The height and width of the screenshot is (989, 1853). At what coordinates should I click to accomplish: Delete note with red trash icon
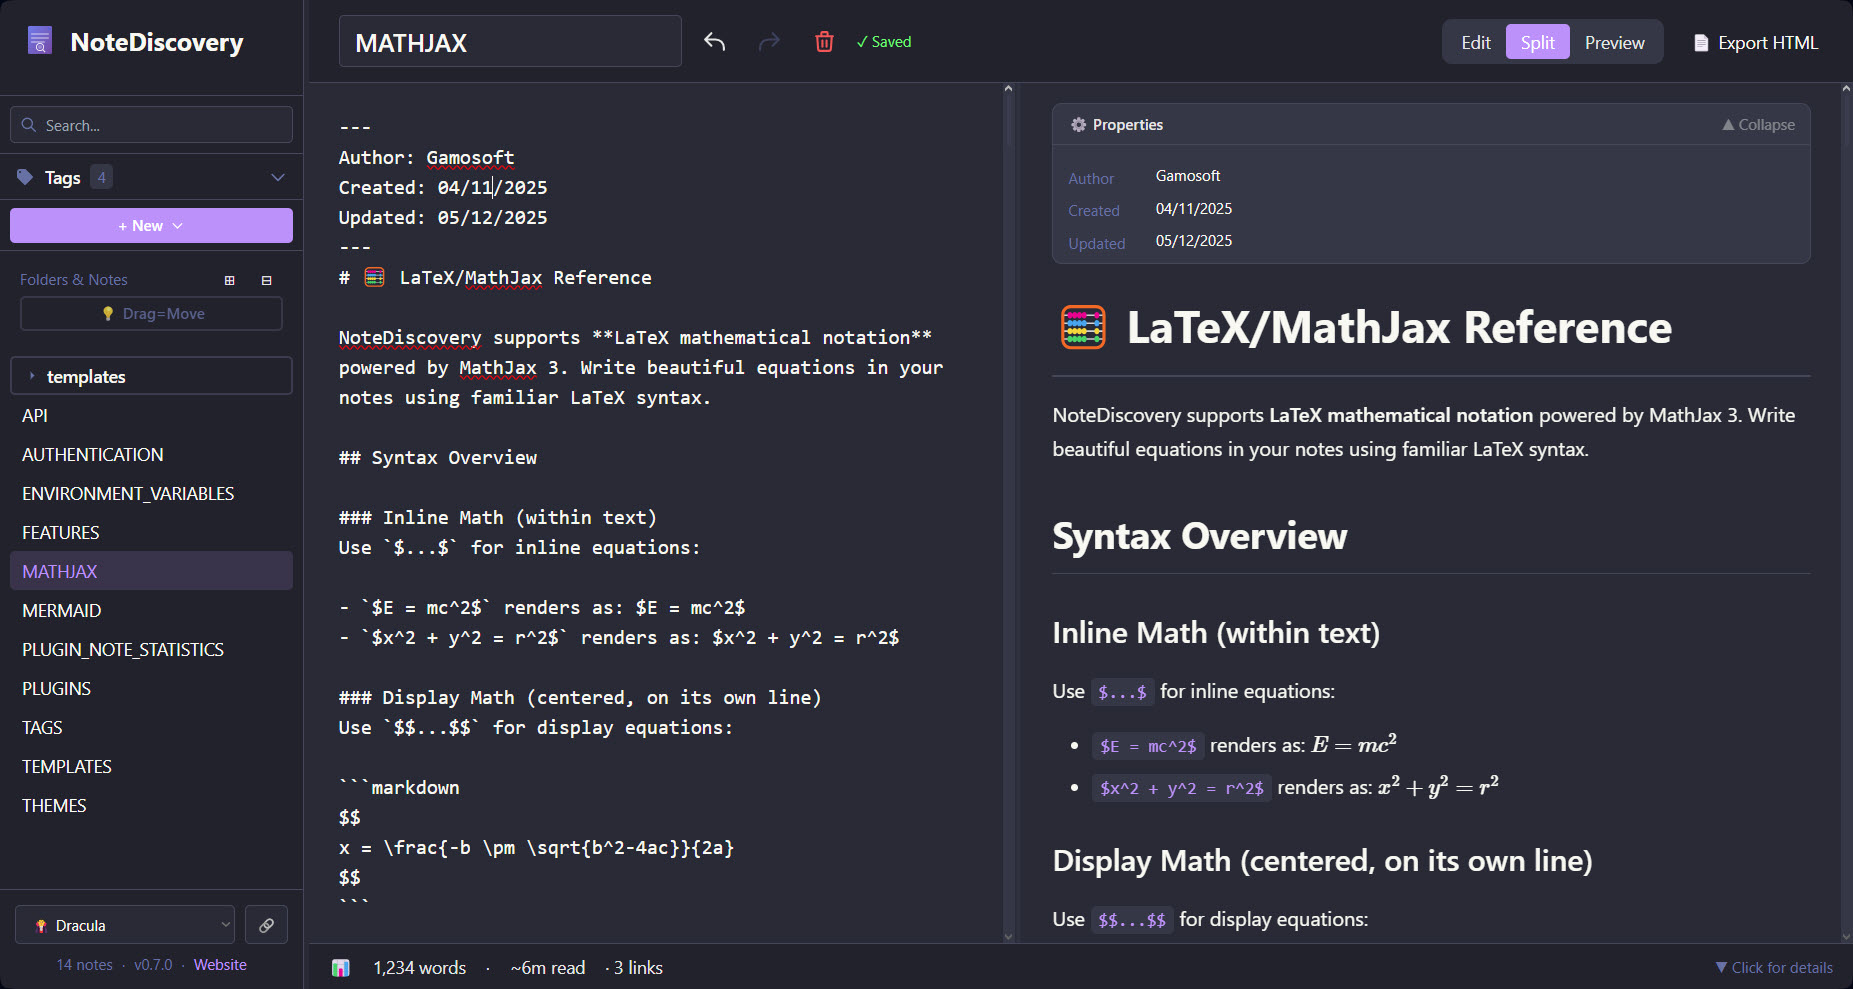pos(824,42)
